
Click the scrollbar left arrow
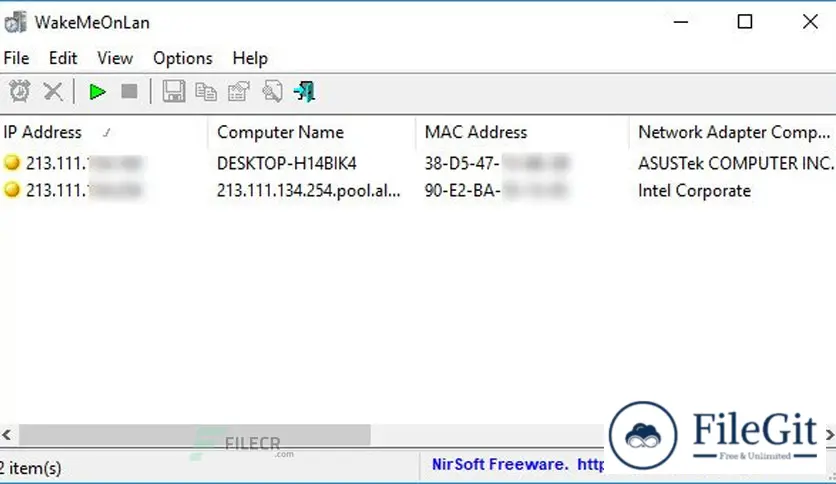point(7,434)
